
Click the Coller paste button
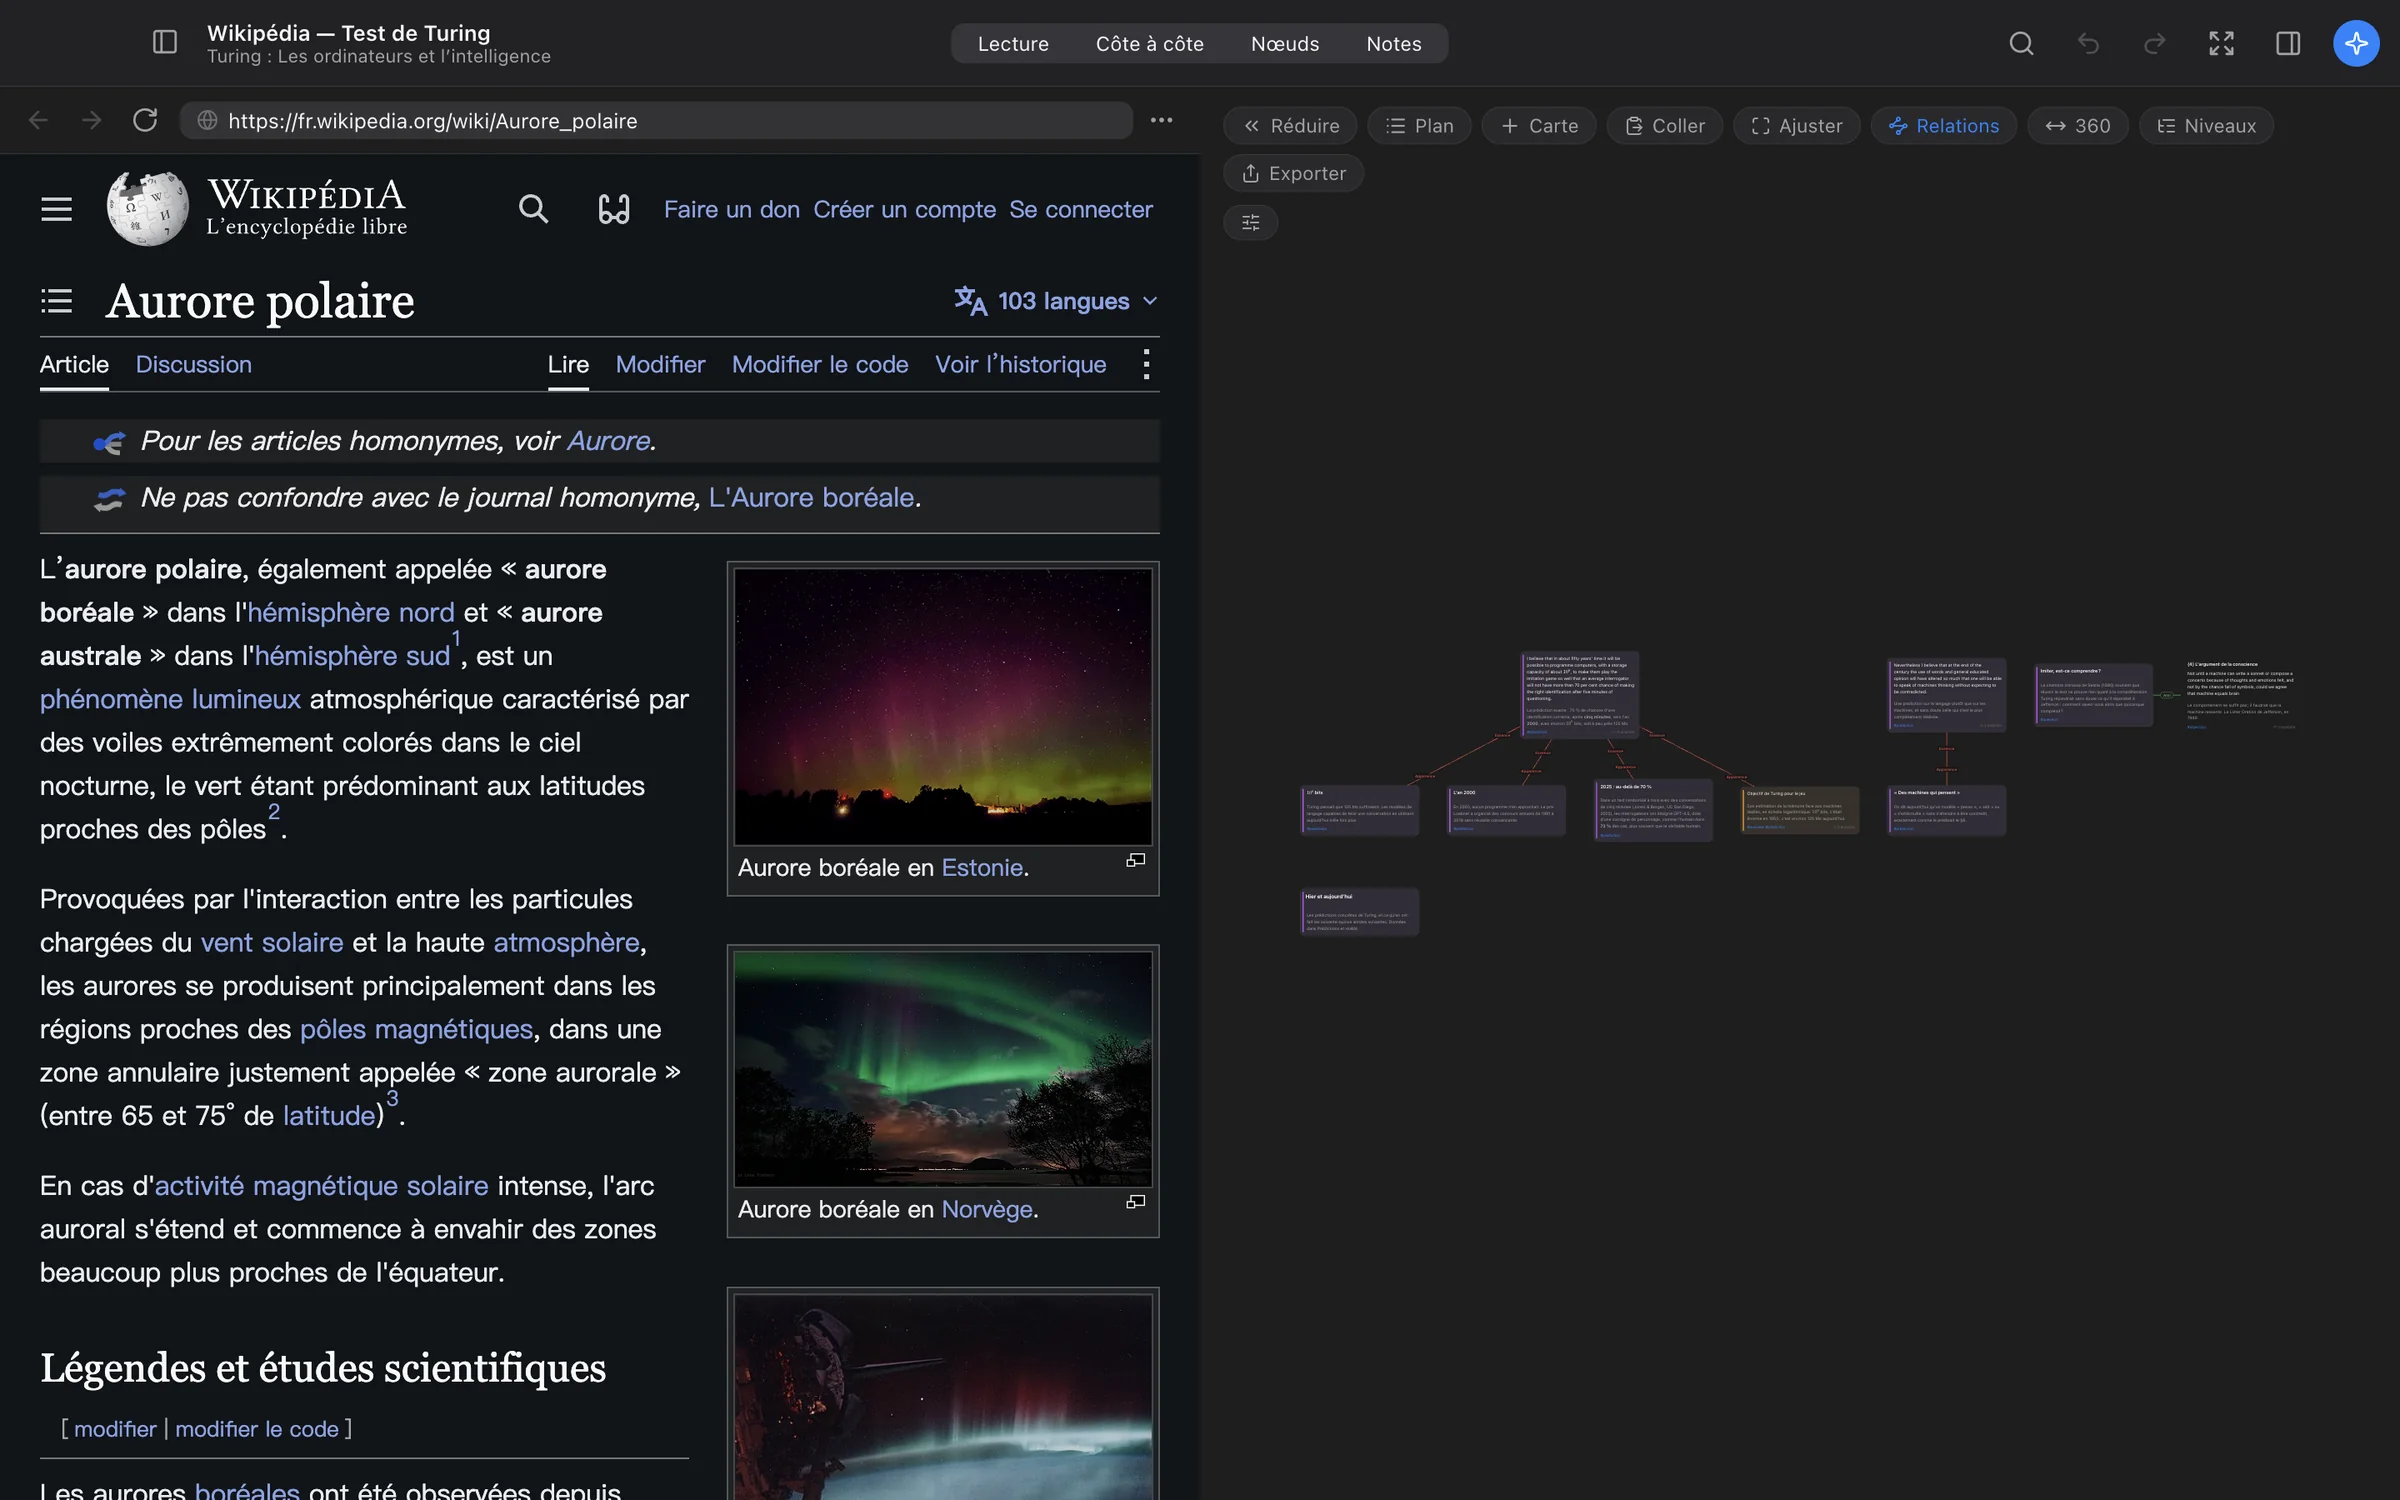coord(1664,125)
